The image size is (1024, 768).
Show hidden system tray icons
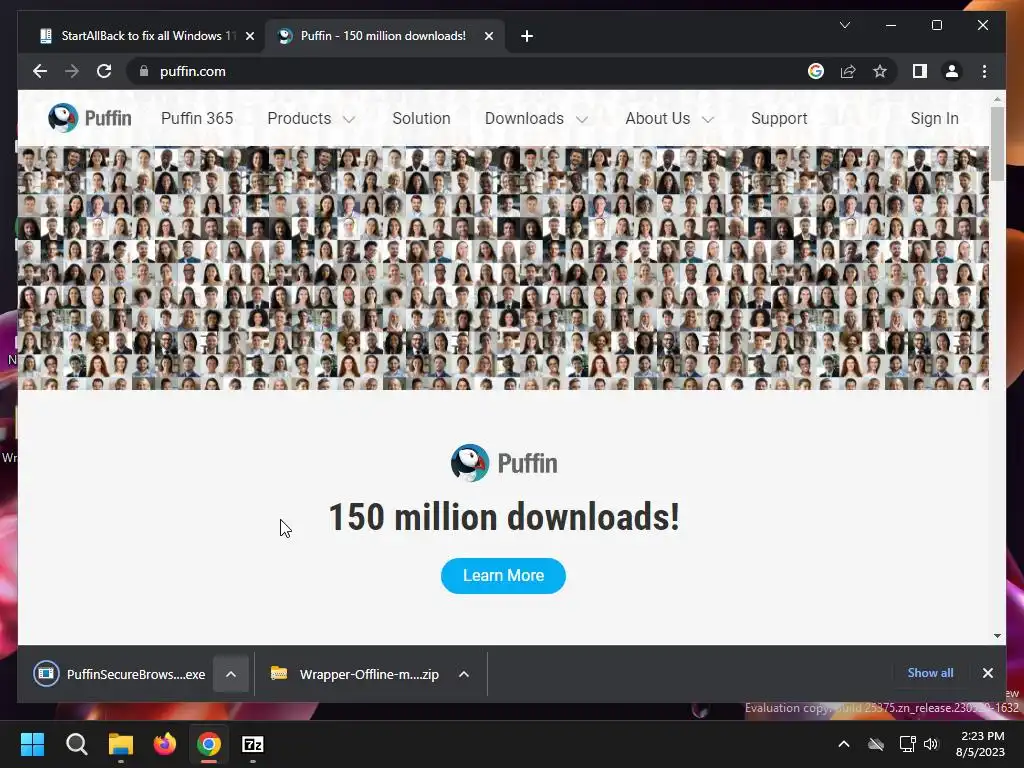[844, 744]
